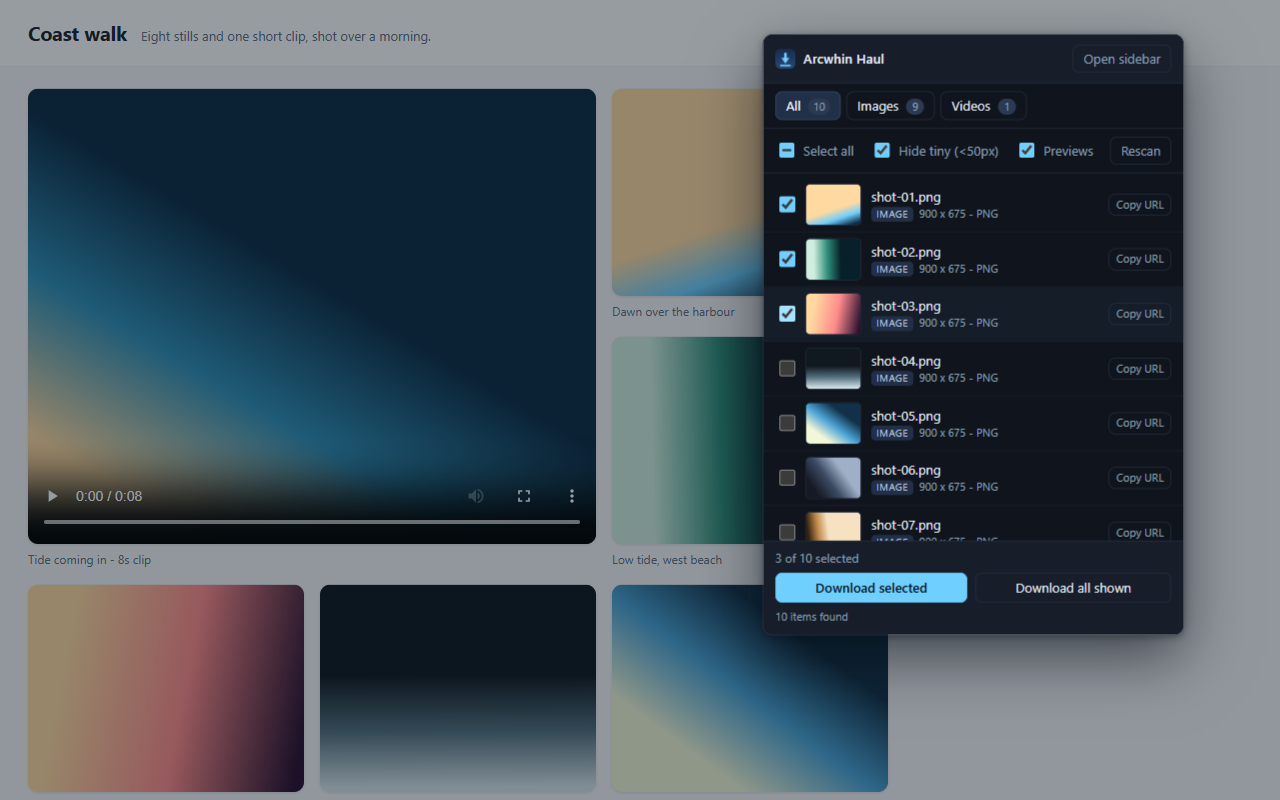Enter fullscreen on the video player

pos(524,496)
